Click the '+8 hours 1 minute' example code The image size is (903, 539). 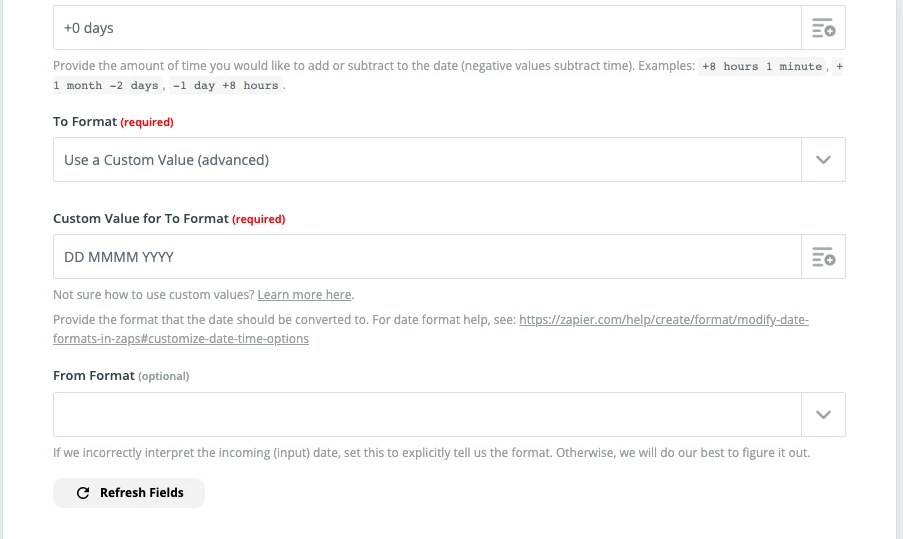click(x=762, y=66)
